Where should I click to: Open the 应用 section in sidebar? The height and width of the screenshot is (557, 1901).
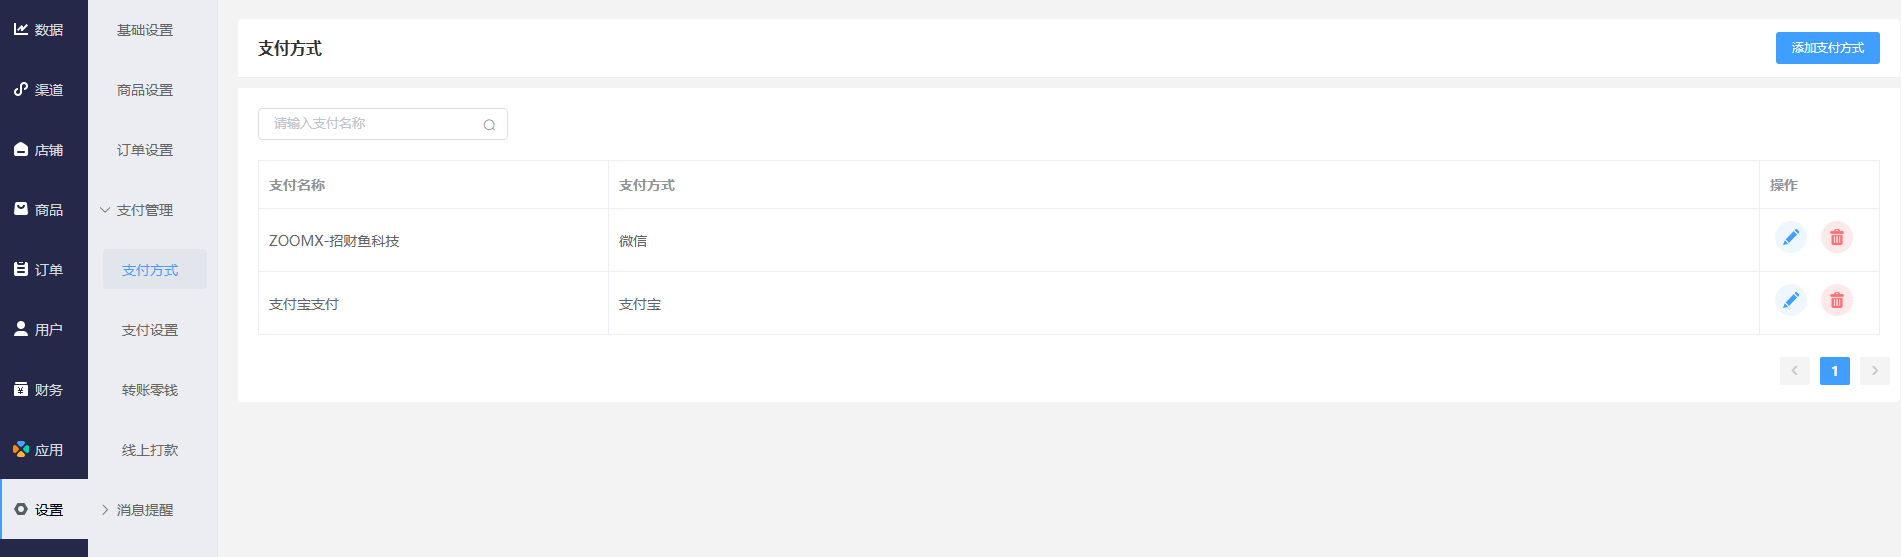pyautogui.click(x=44, y=450)
